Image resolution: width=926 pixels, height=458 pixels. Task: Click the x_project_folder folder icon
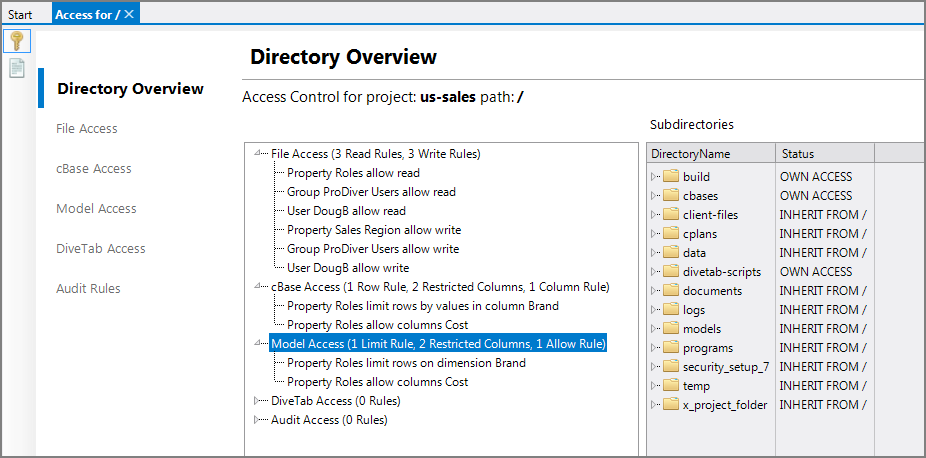tap(670, 404)
